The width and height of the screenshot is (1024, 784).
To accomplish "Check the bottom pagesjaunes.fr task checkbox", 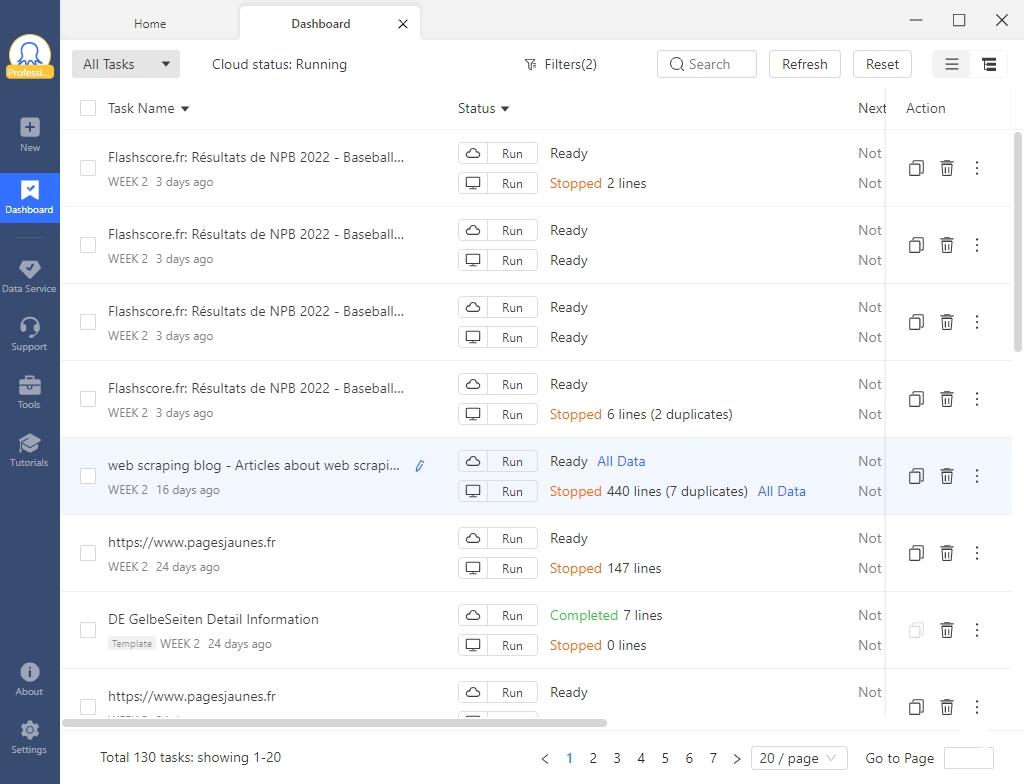I will pos(88,707).
